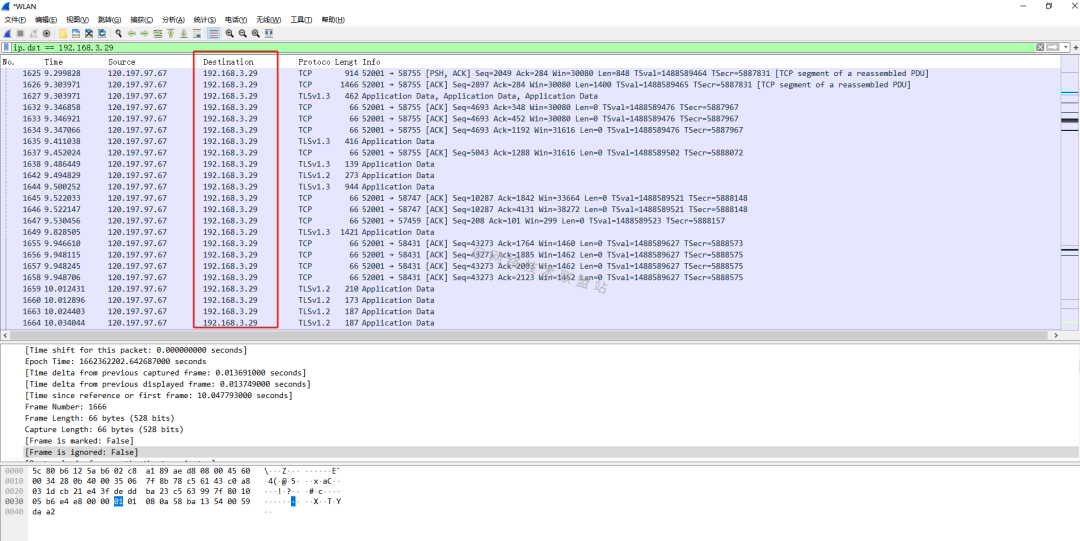
Task: Open the 电话(Y) menu
Action: [236, 19]
